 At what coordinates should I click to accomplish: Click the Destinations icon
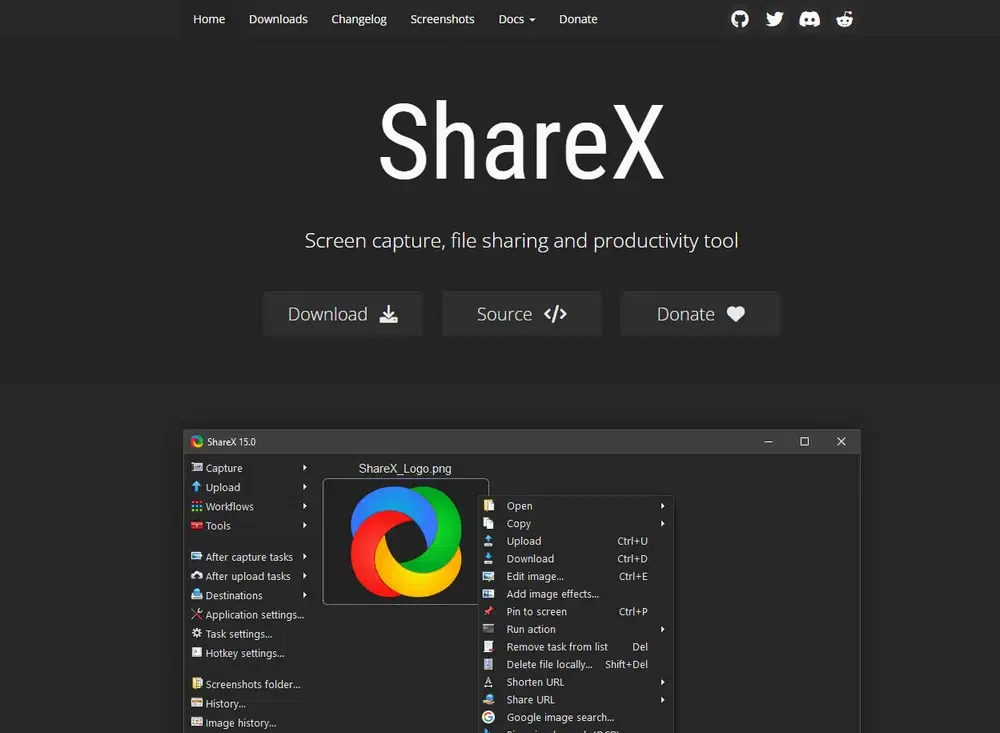tap(197, 595)
